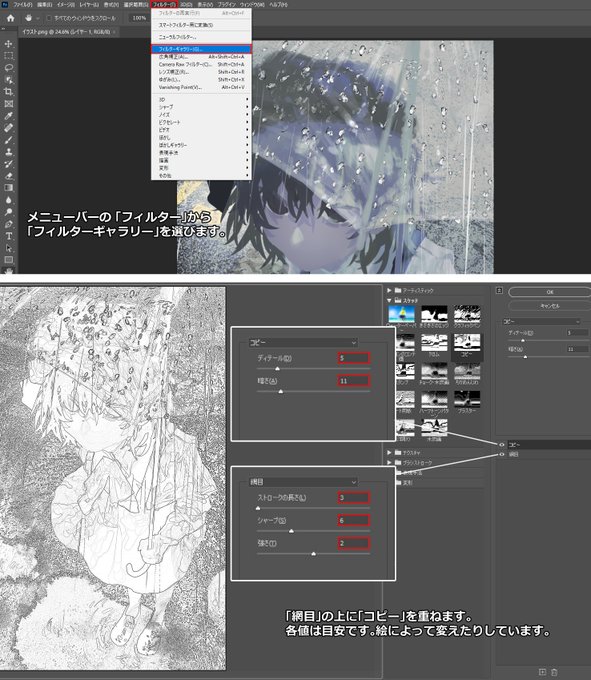Choose スマートフィルター用に変換 entry
This screenshot has height=680, width=591.
click(x=201, y=25)
